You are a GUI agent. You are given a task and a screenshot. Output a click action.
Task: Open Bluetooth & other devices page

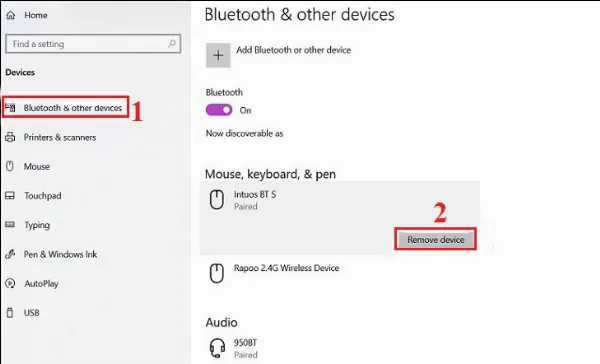65,108
